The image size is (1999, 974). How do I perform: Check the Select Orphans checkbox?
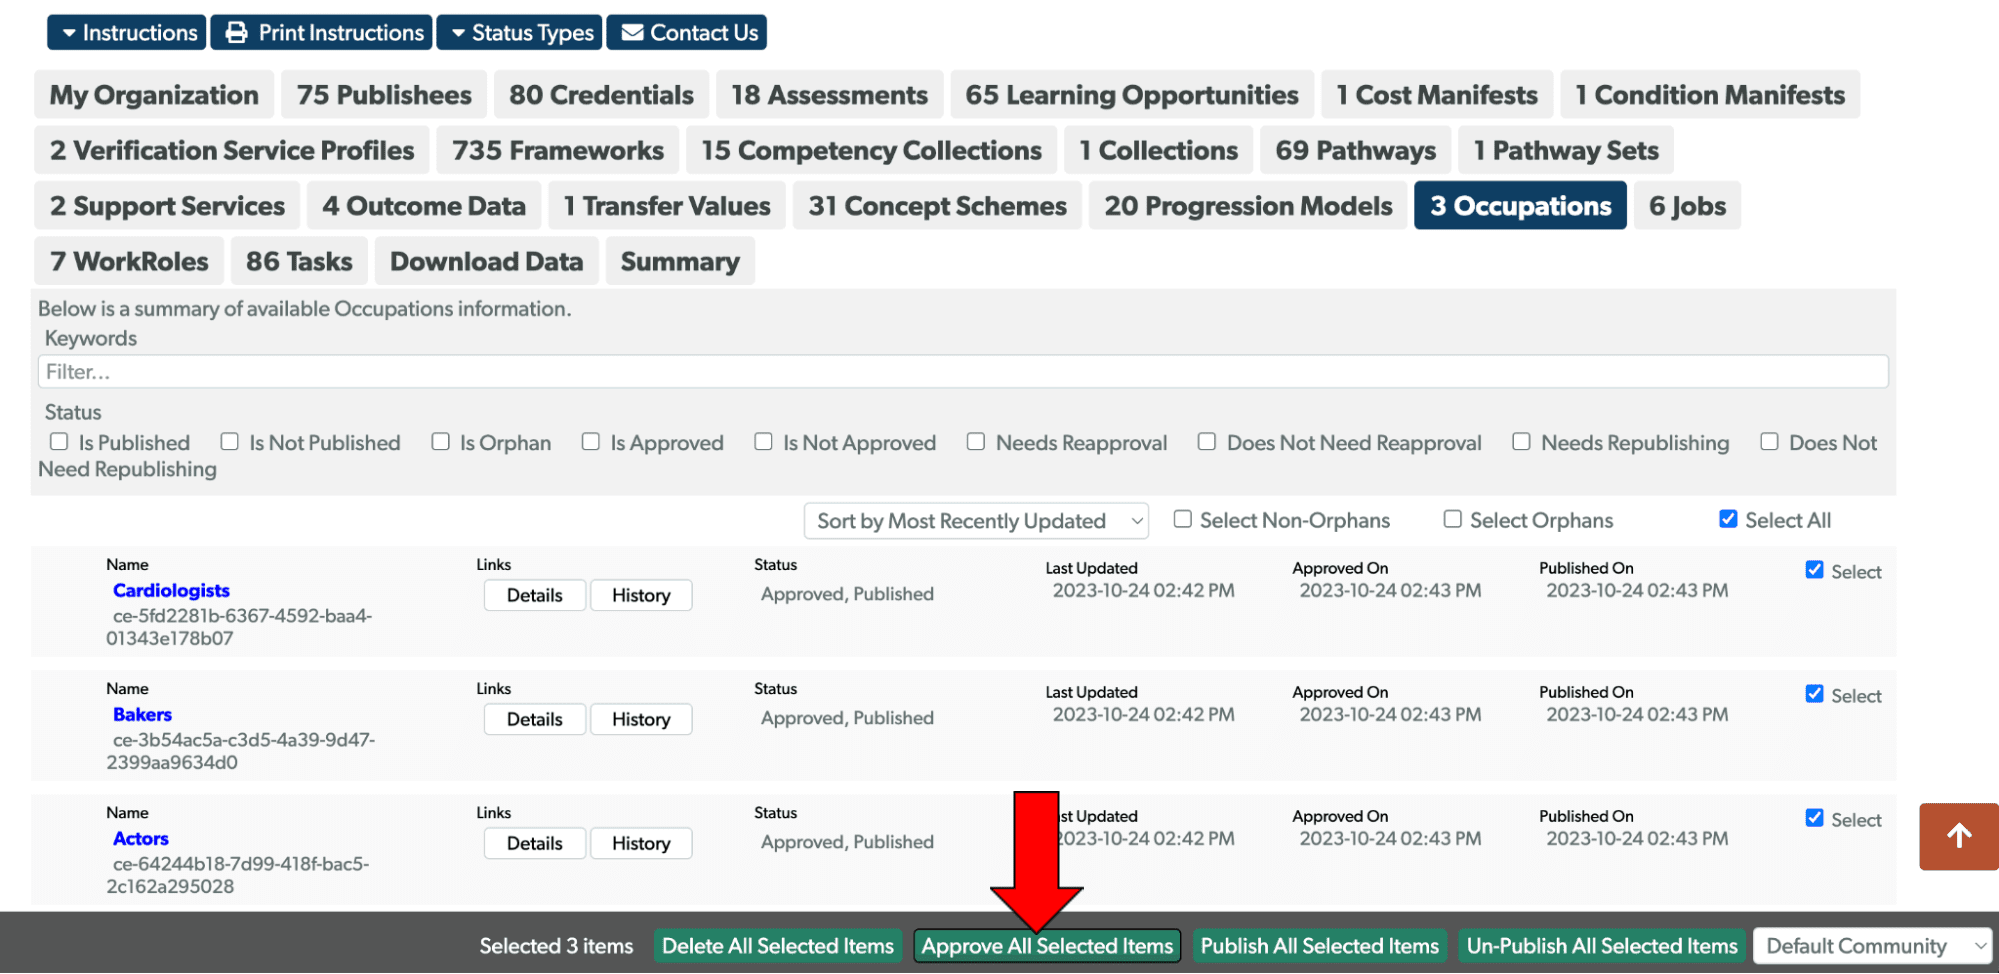(1452, 519)
